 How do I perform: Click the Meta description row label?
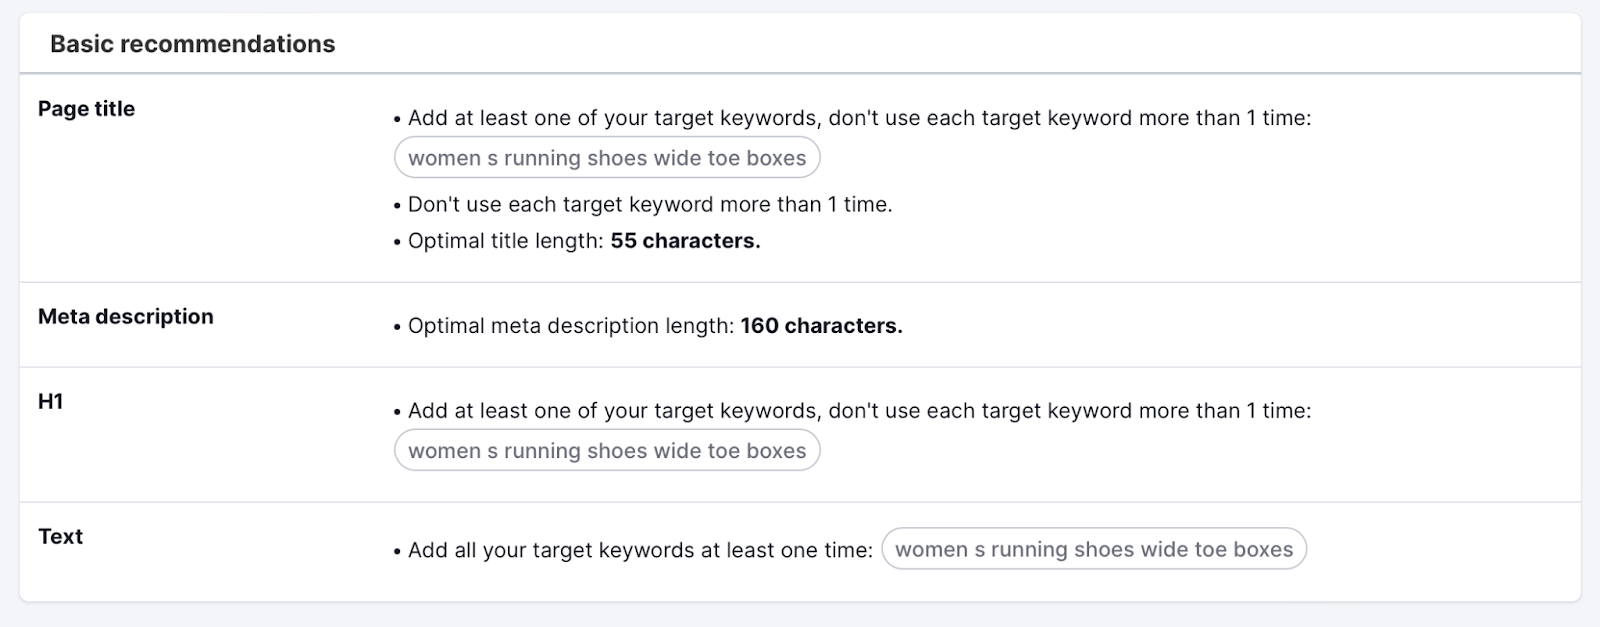pyautogui.click(x=125, y=317)
